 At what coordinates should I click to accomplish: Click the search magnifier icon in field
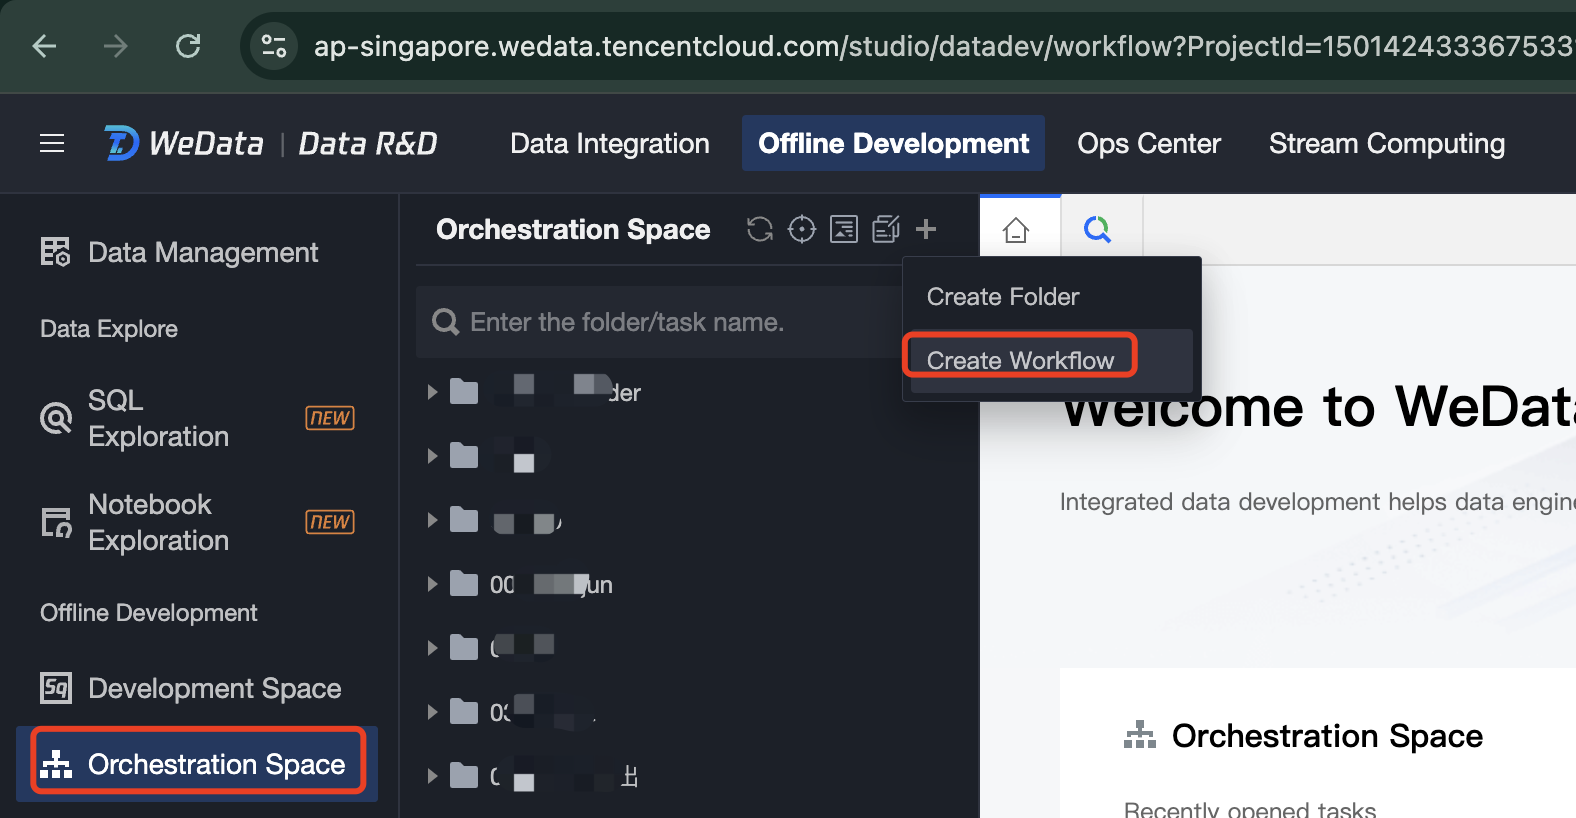[x=445, y=322]
